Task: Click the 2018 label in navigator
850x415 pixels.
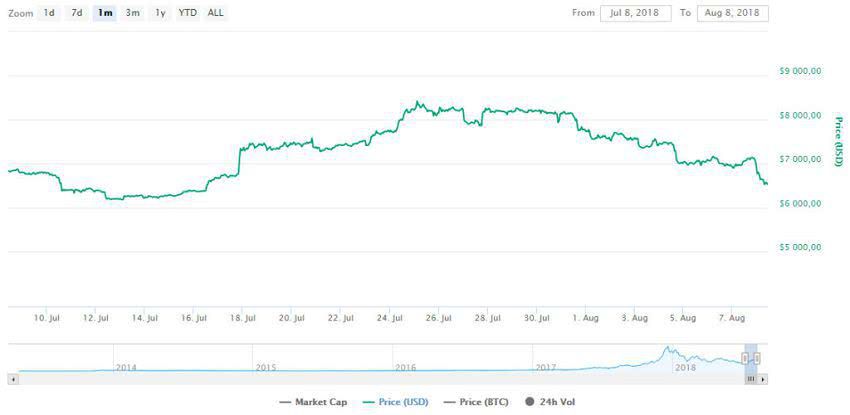Action: (x=685, y=367)
